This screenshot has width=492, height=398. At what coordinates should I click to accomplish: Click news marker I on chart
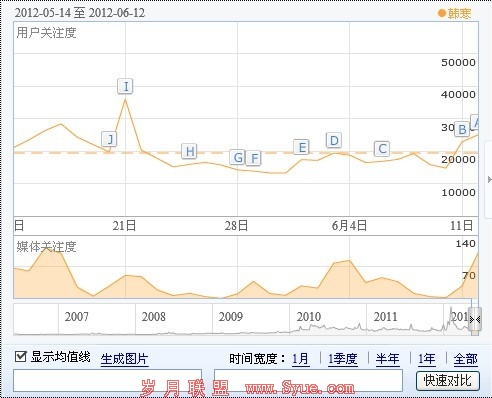tap(125, 86)
